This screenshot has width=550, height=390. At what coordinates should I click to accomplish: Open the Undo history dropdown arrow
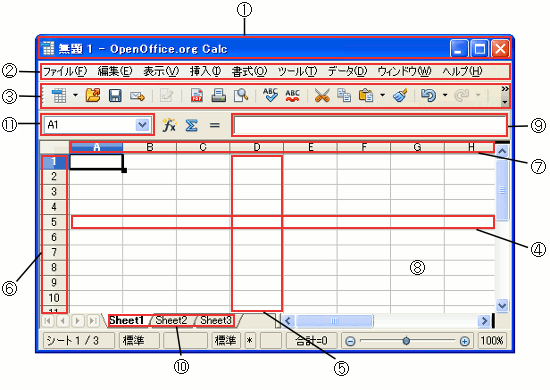[445, 95]
